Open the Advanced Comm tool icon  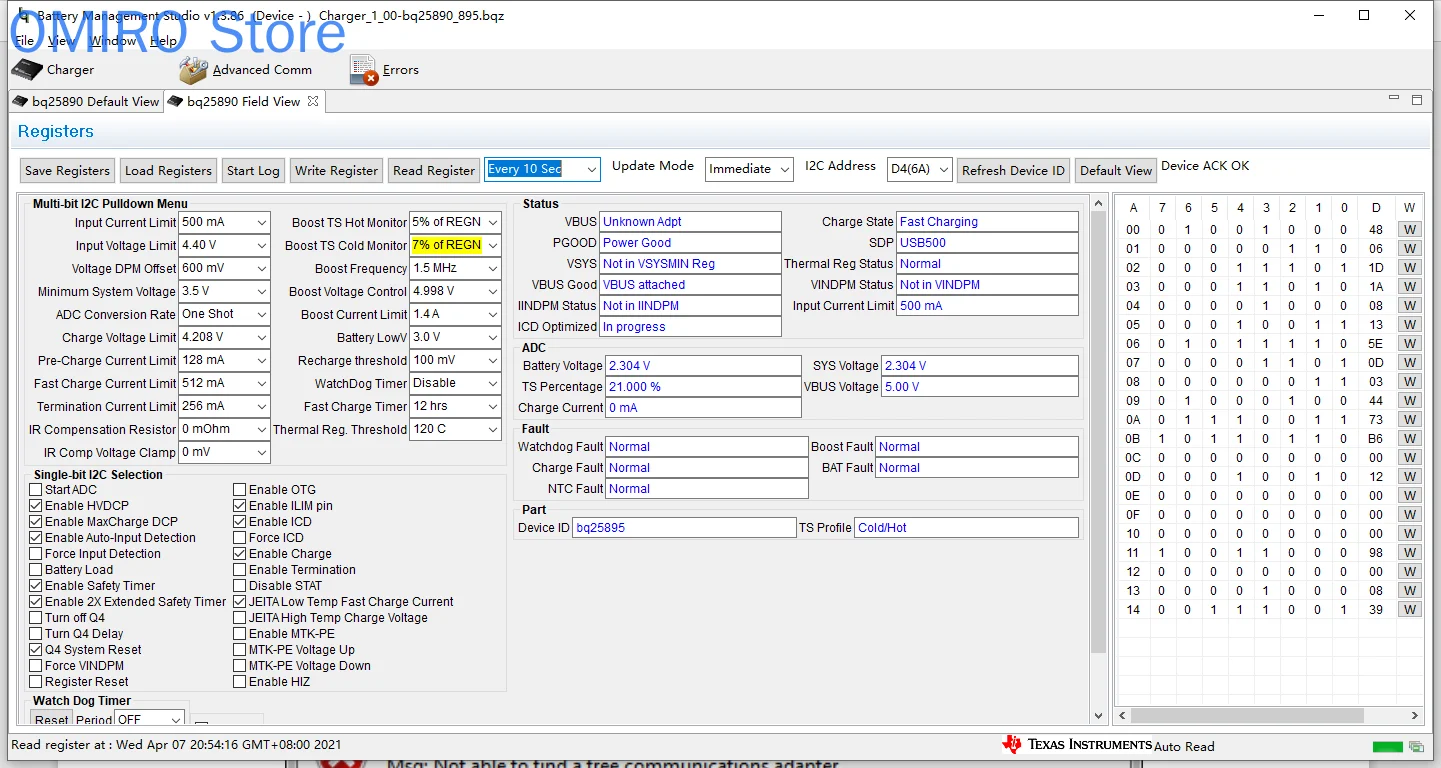pos(193,70)
